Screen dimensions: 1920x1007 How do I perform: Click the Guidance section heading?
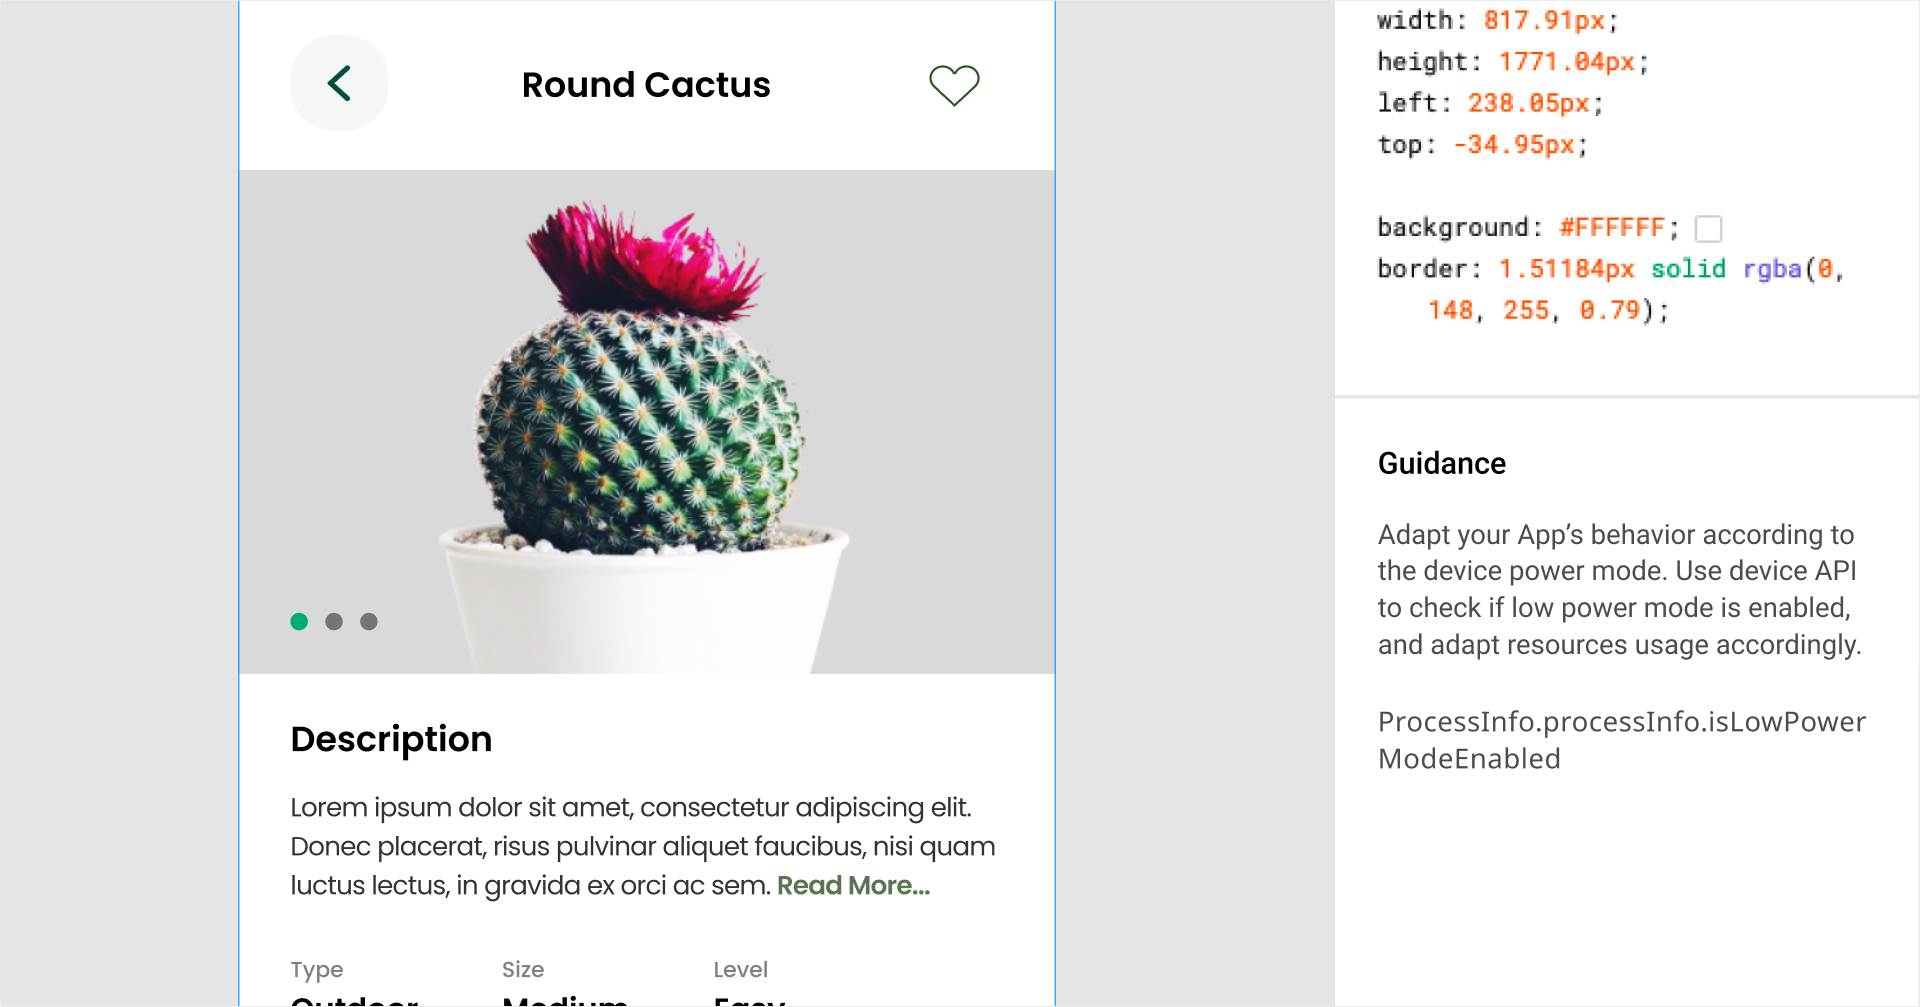click(1441, 464)
